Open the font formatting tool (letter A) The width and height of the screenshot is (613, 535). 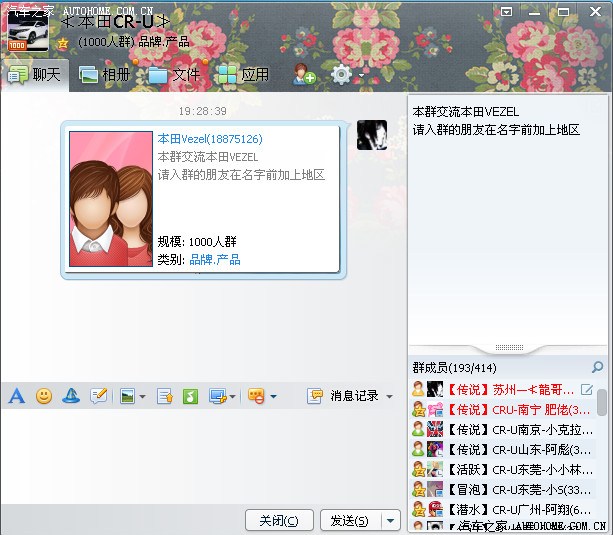tap(16, 396)
